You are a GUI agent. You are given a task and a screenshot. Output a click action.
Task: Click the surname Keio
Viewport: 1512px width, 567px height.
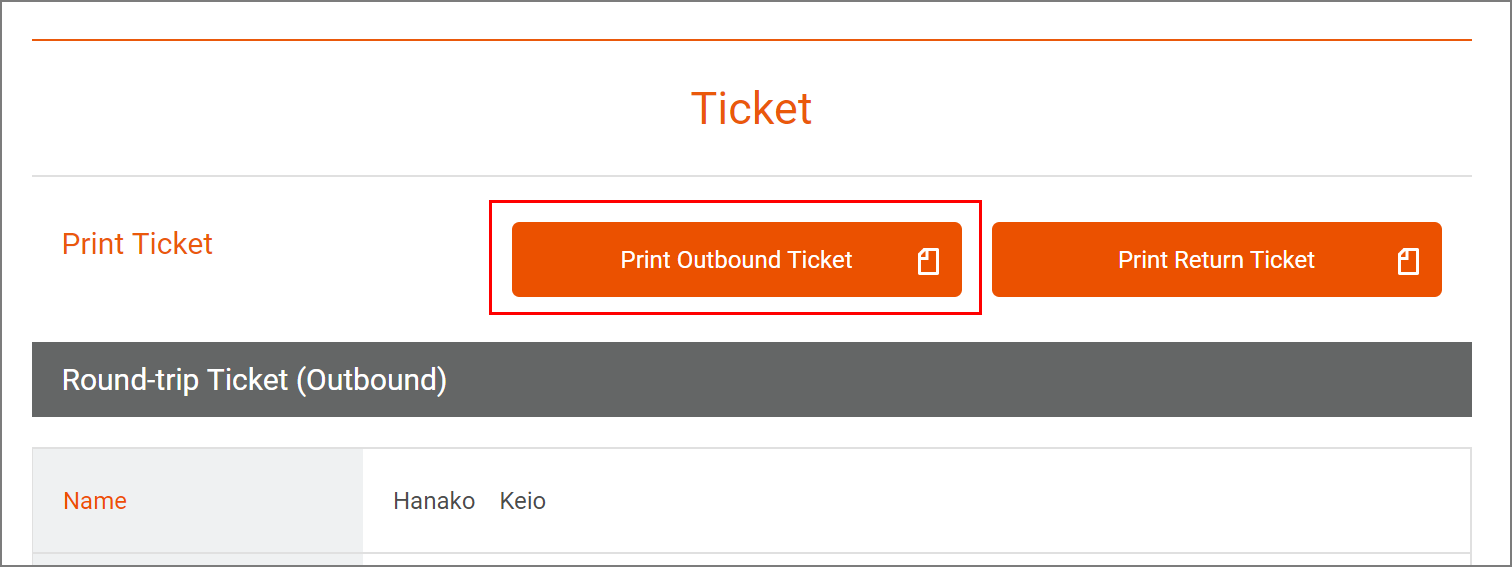(523, 500)
